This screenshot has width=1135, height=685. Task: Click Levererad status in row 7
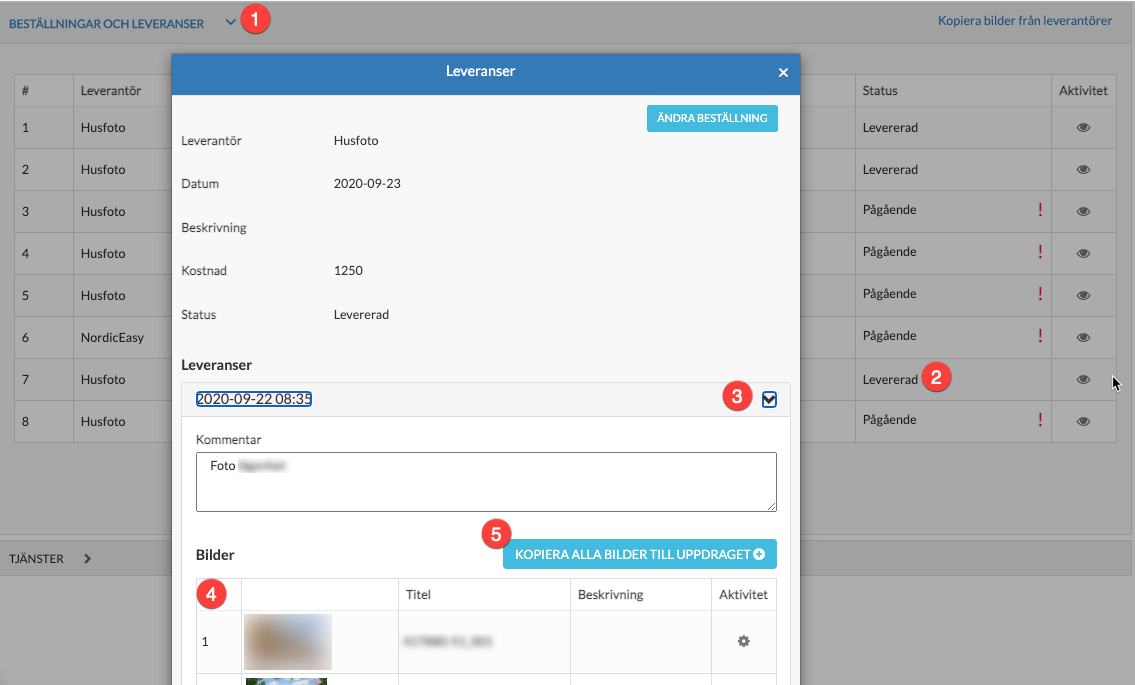[890, 379]
